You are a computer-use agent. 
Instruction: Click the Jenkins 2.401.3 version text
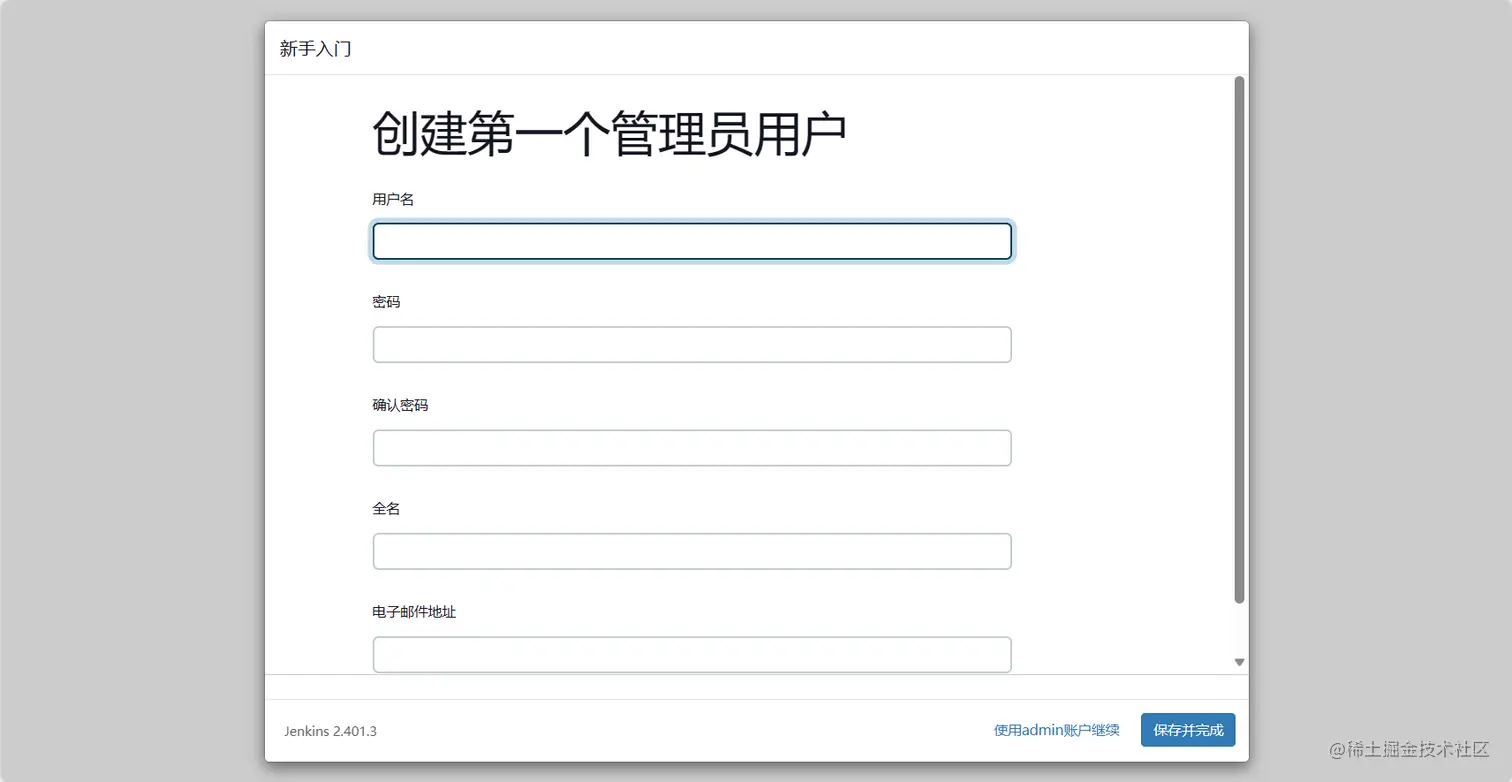tap(330, 731)
